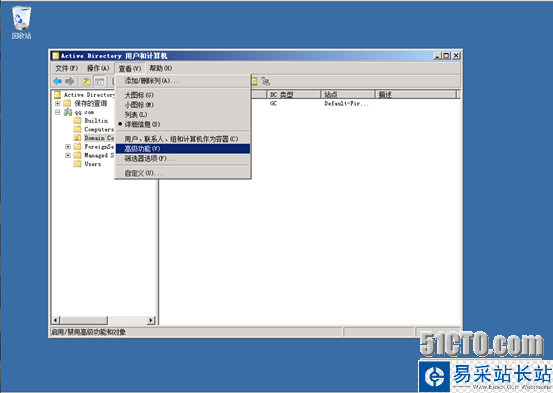This screenshot has height=393, width=553.
Task: Click the 描述 column header
Action: (x=415, y=94)
